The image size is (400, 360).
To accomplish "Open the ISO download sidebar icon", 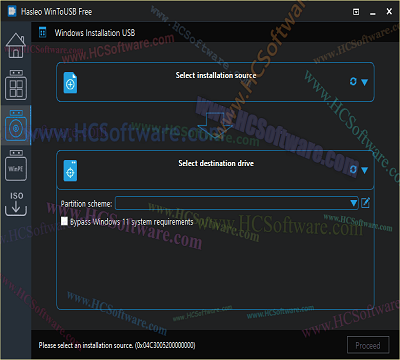I will (x=16, y=203).
